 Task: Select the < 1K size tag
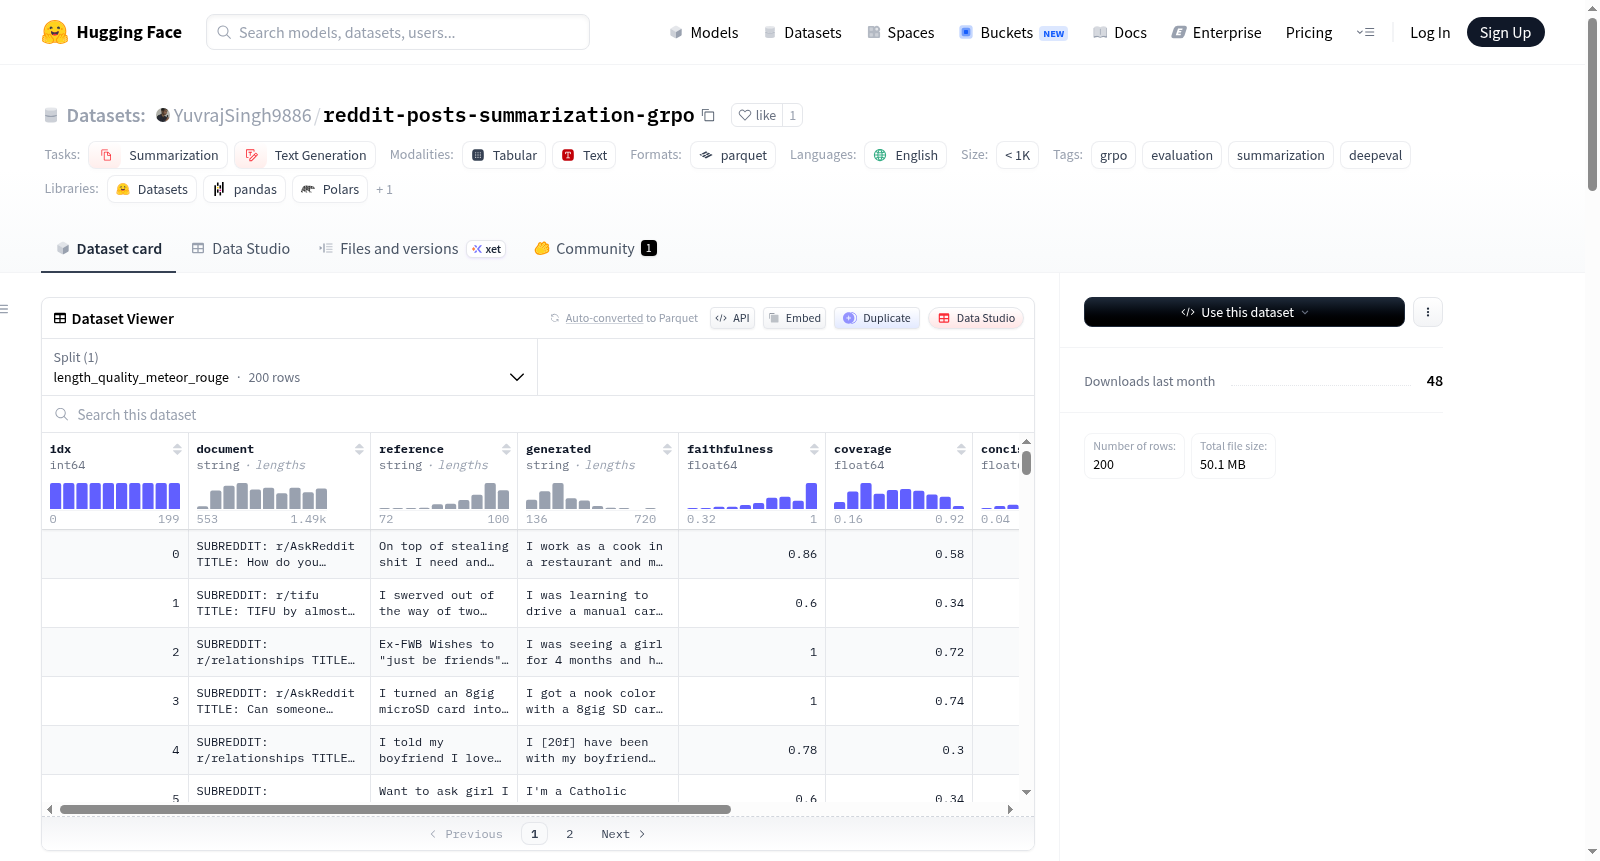pos(1017,155)
